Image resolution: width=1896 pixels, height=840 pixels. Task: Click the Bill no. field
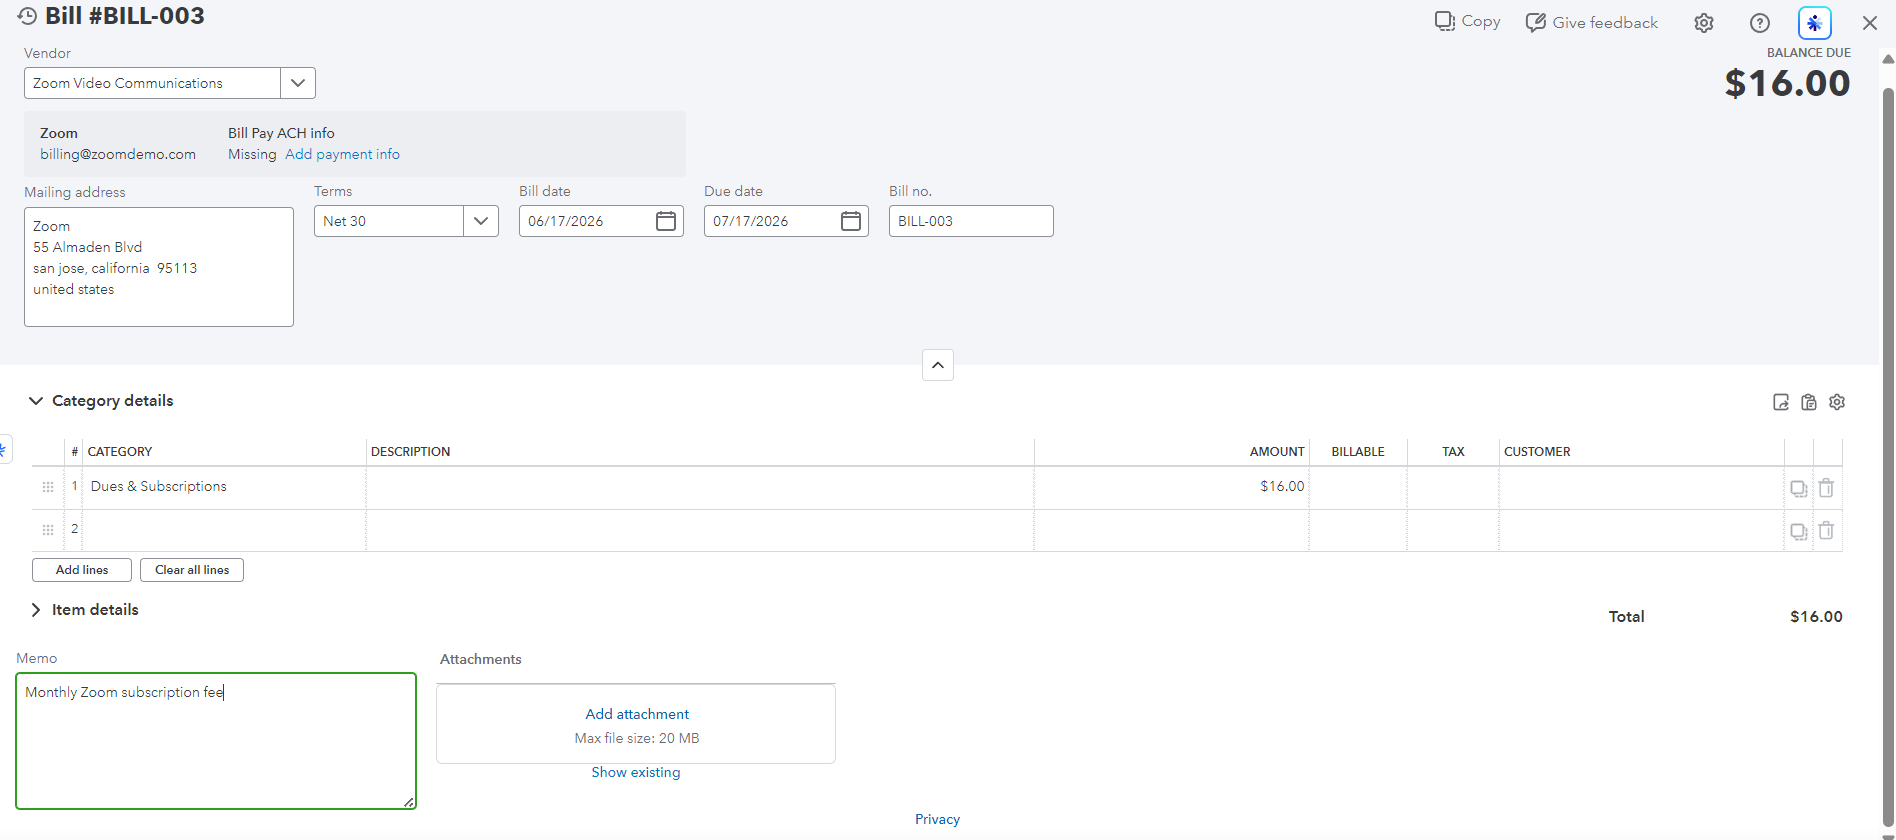point(971,221)
